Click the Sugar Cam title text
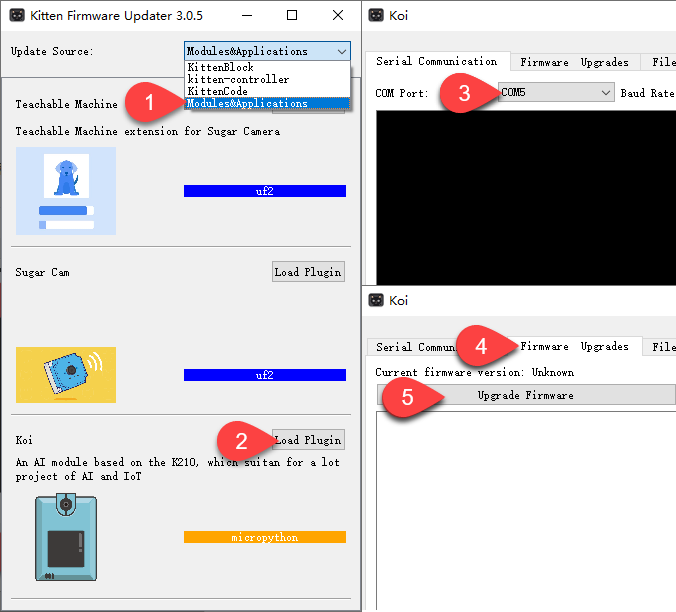This screenshot has height=612, width=676. (x=42, y=272)
